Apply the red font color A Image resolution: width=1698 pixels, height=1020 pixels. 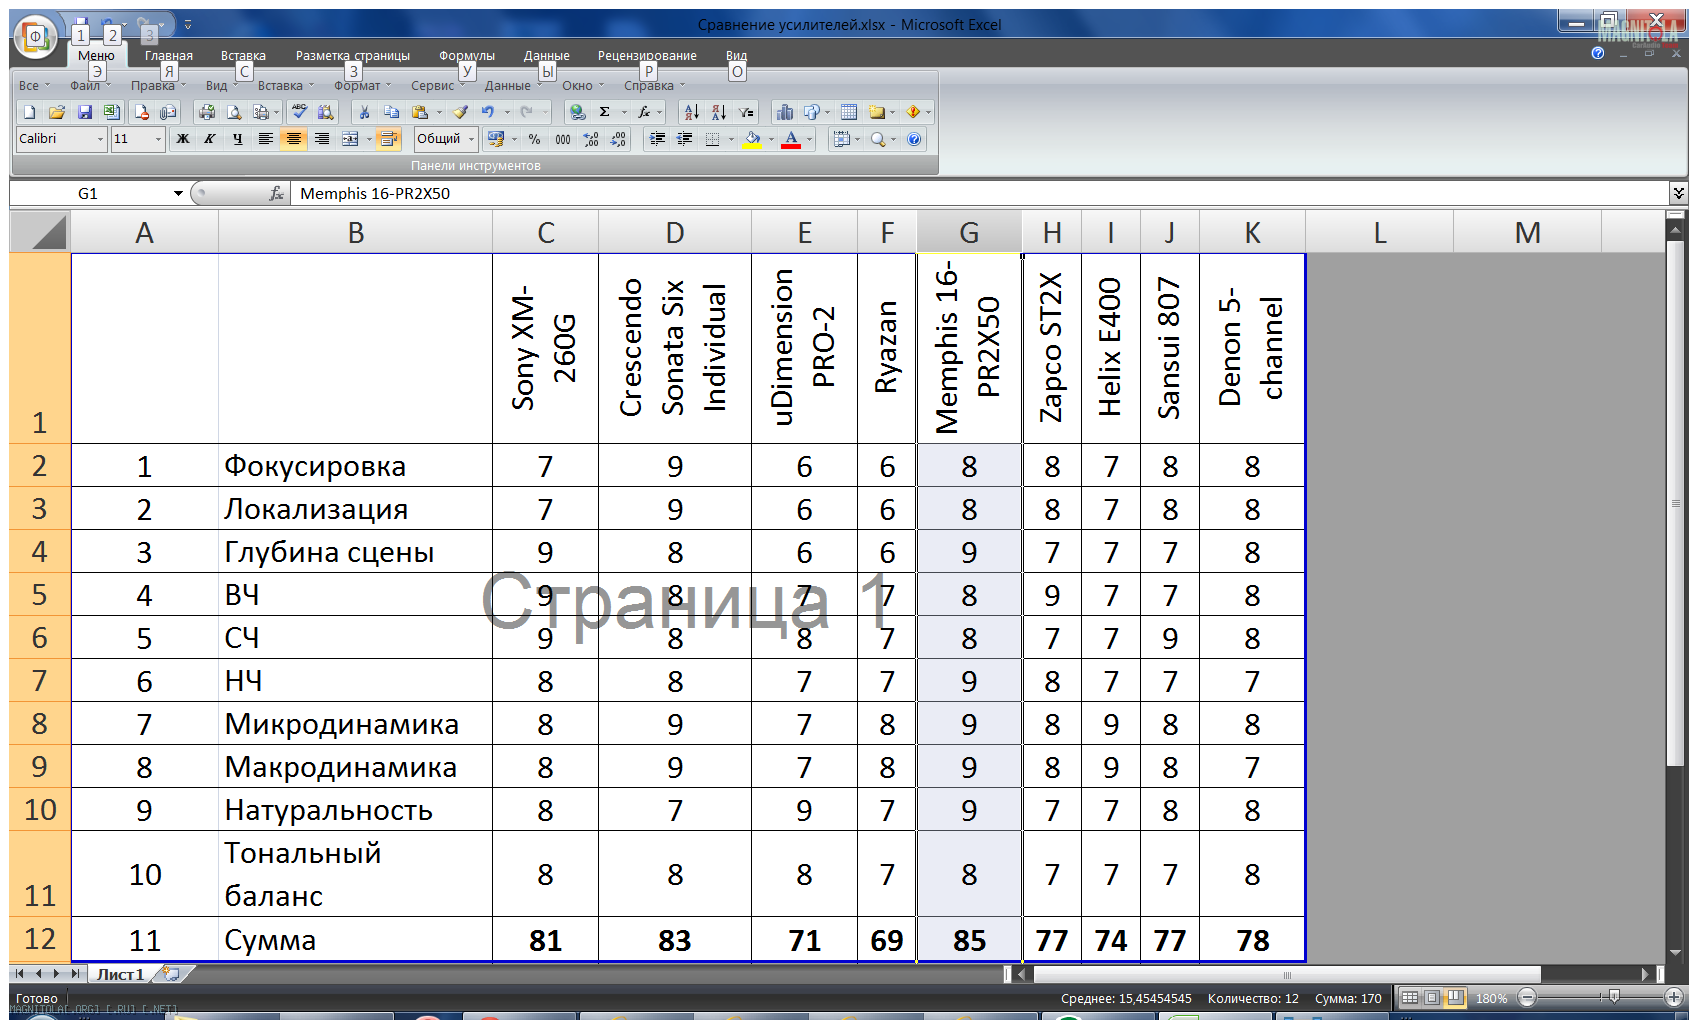coord(791,139)
